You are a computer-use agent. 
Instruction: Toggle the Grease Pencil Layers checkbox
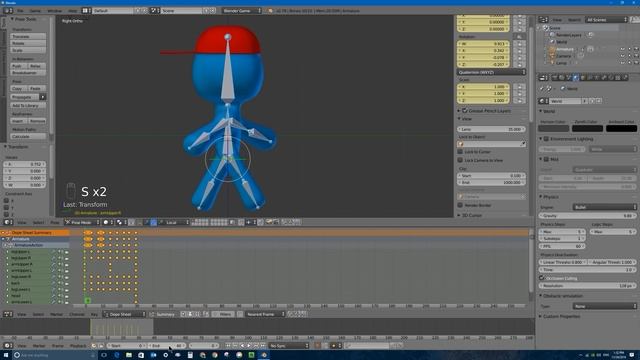tap(464, 111)
